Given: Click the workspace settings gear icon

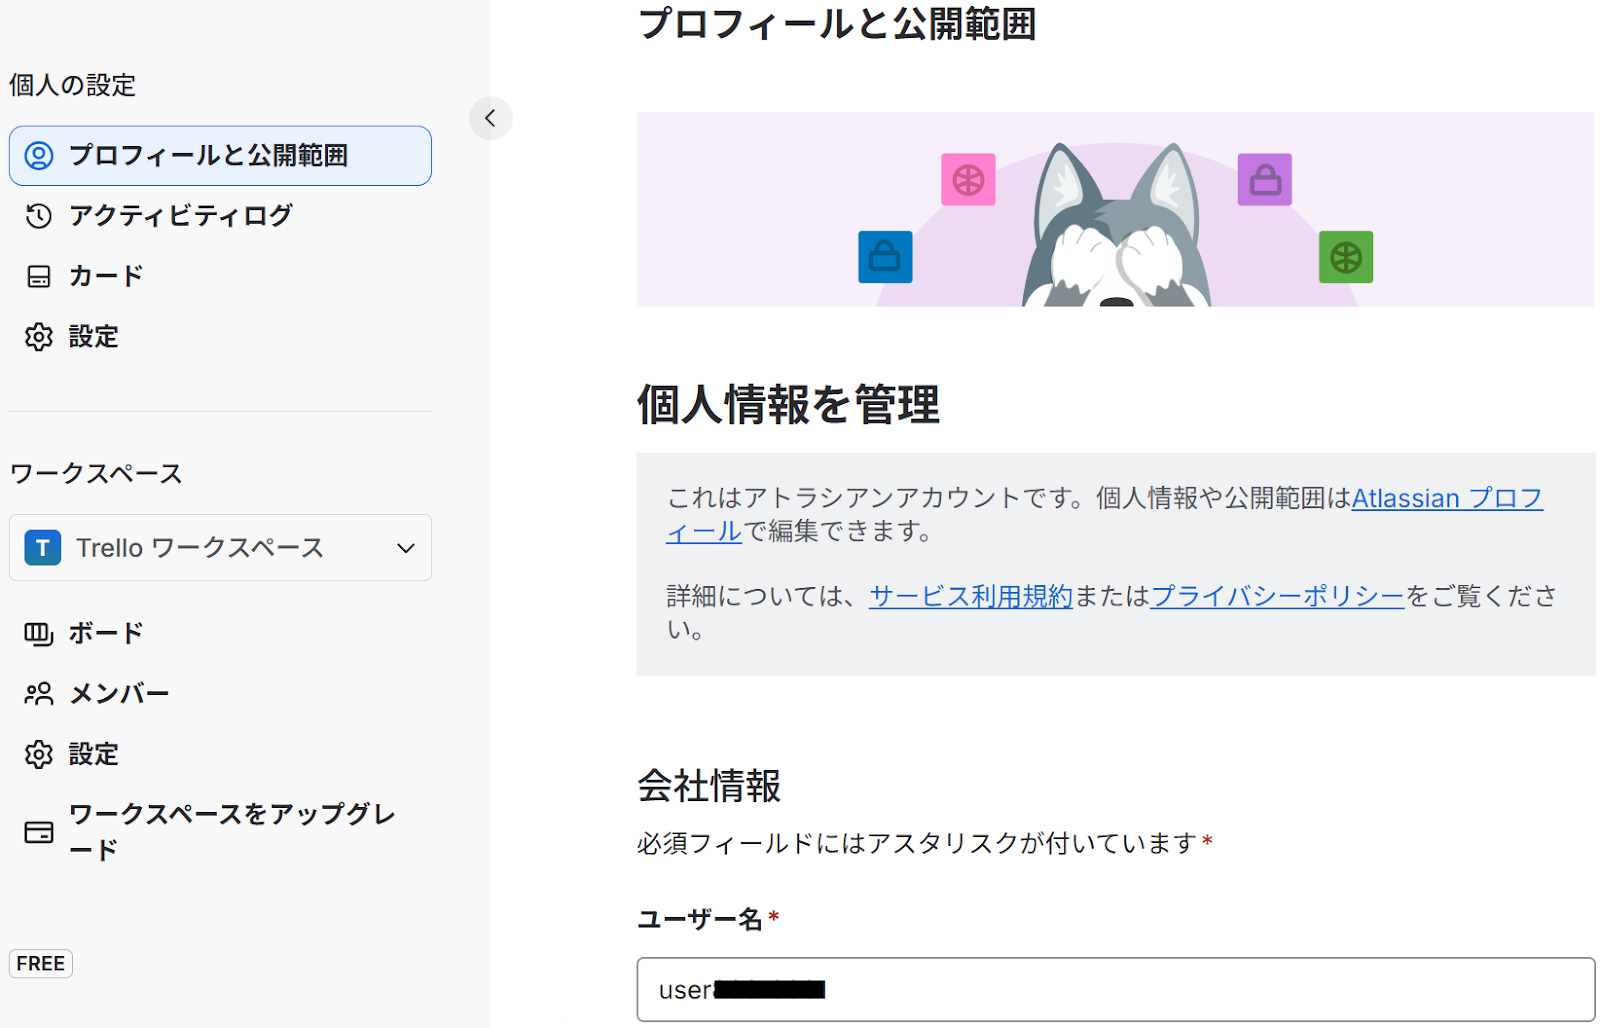Looking at the screenshot, I should (39, 754).
